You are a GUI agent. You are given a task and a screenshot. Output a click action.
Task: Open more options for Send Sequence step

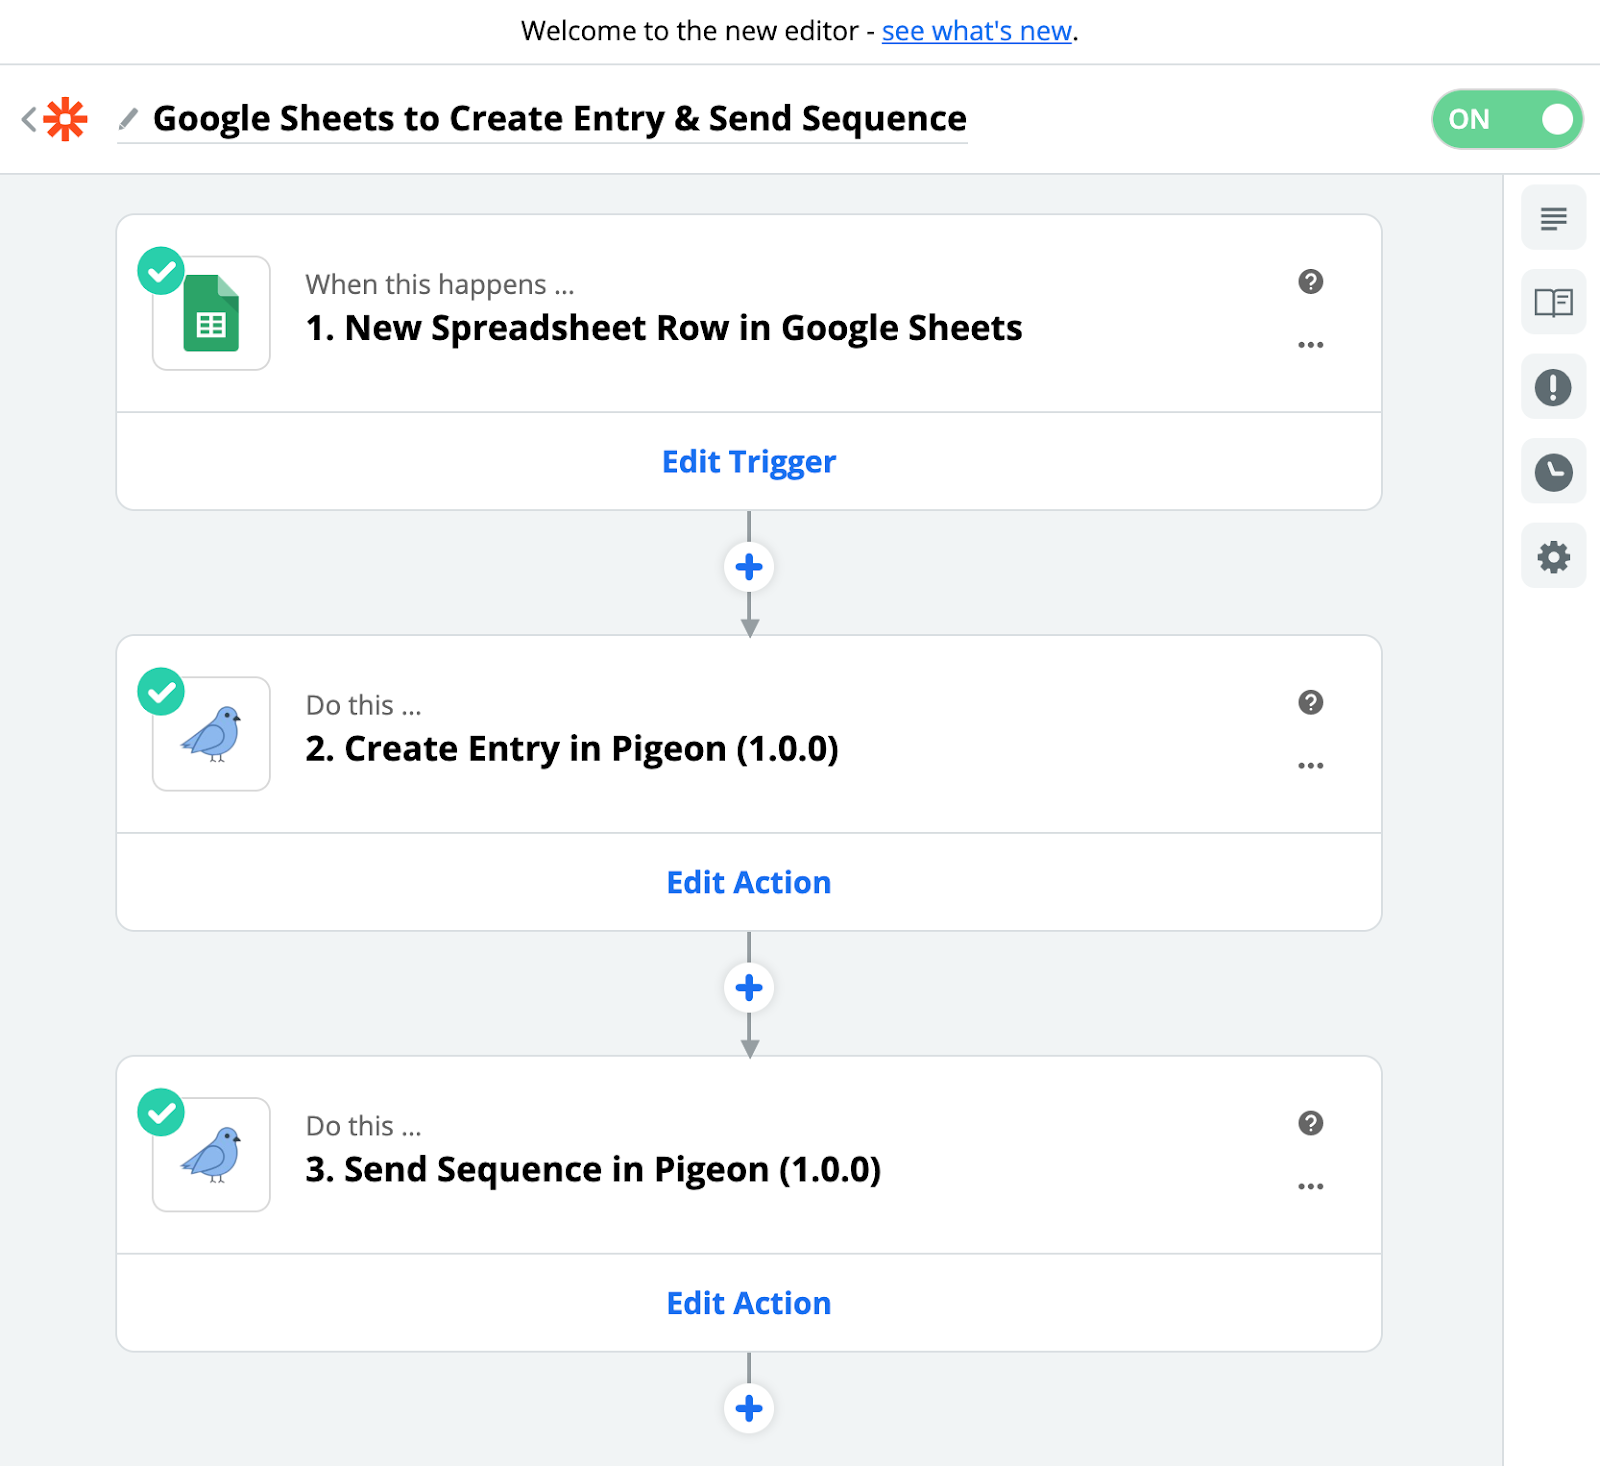pyautogui.click(x=1310, y=1187)
